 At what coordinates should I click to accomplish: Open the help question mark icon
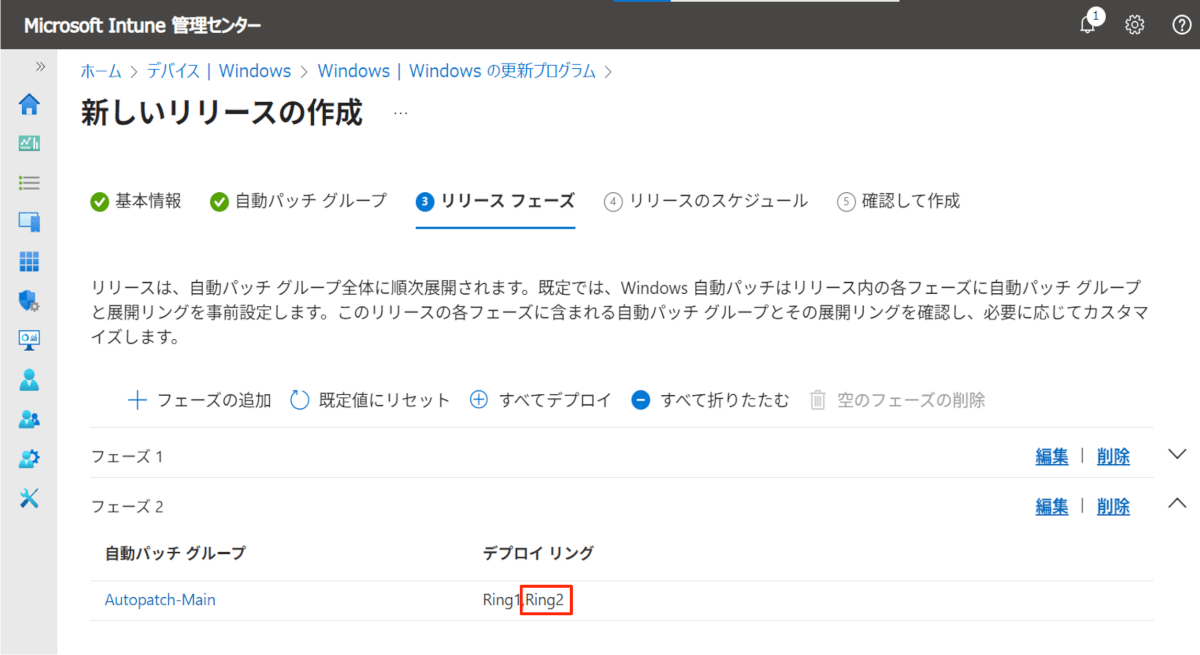point(1181,25)
